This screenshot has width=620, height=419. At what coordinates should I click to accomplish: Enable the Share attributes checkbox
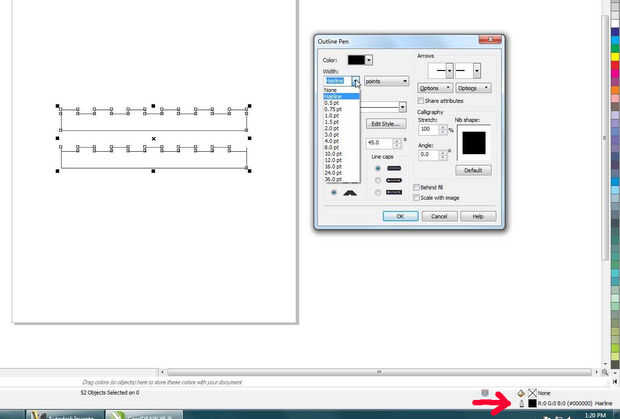pyautogui.click(x=421, y=101)
